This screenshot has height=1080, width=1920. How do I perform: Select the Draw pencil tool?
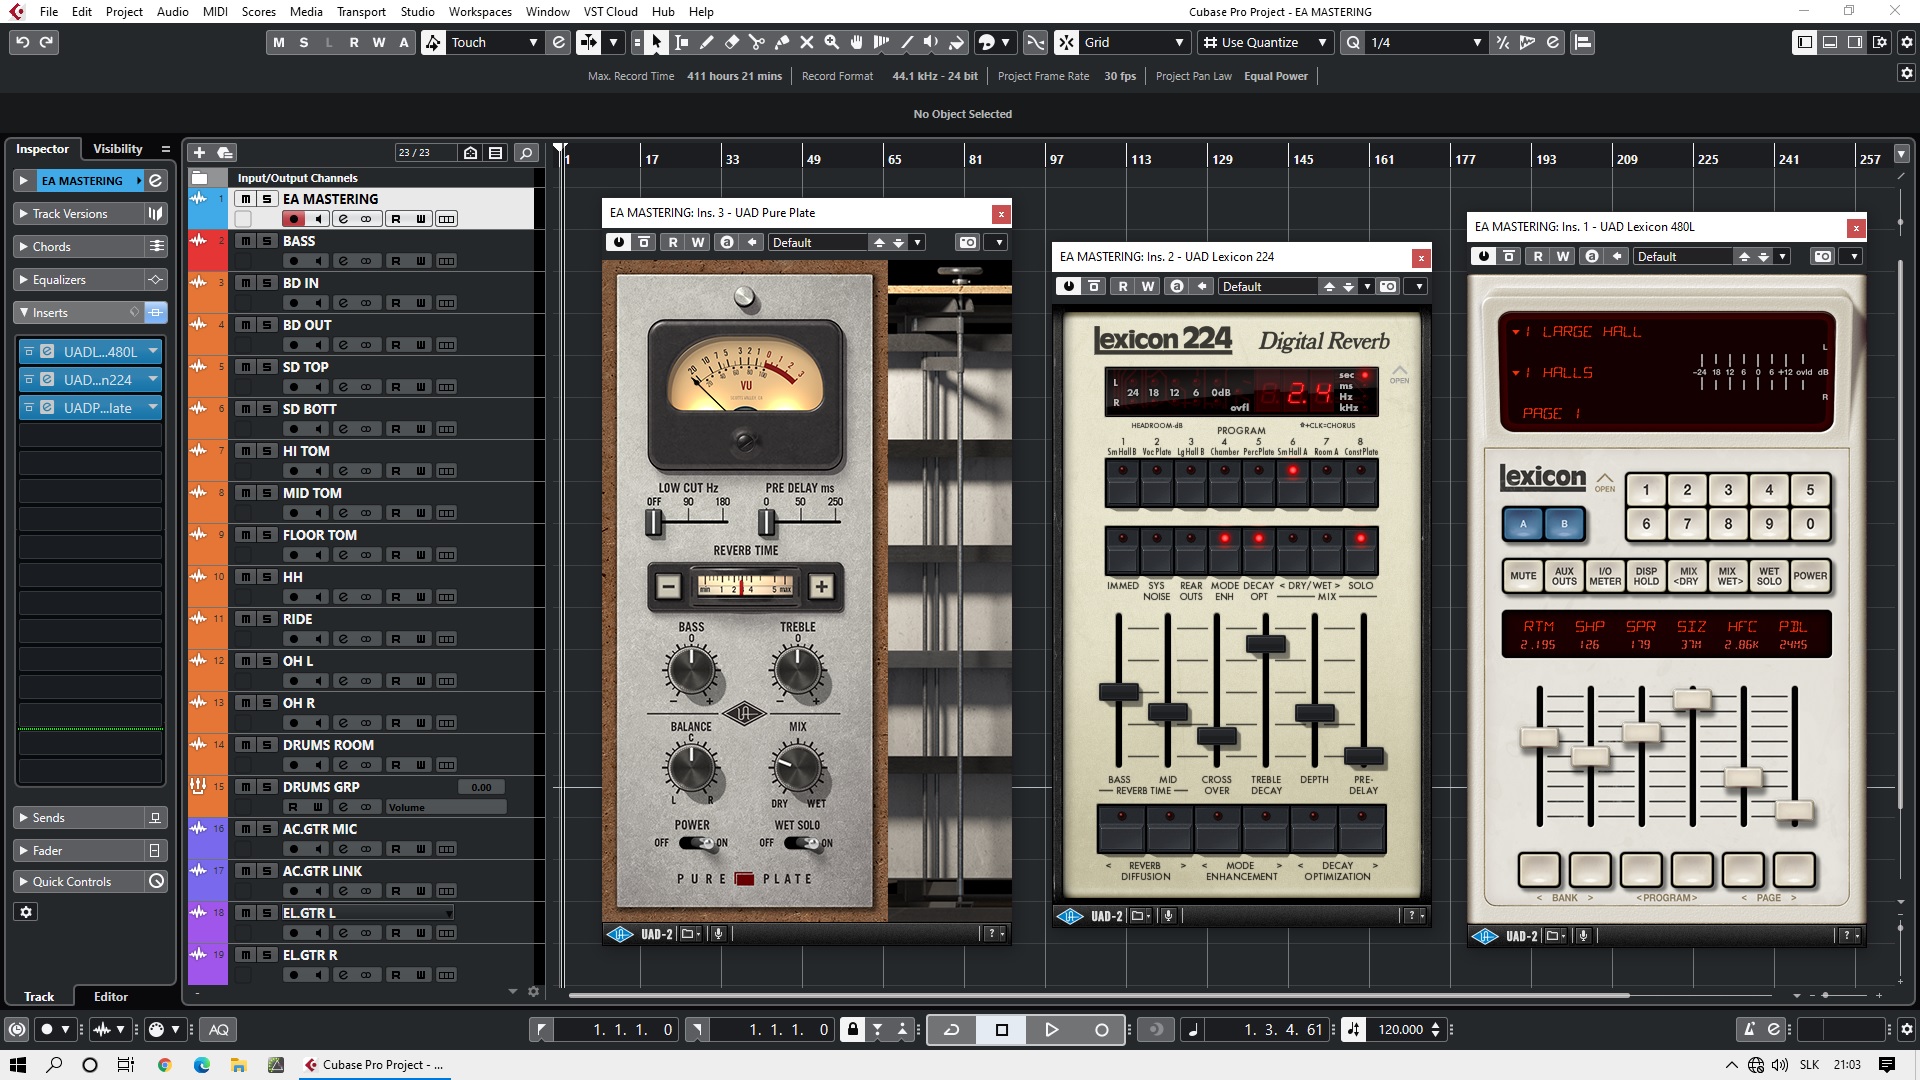click(x=706, y=42)
